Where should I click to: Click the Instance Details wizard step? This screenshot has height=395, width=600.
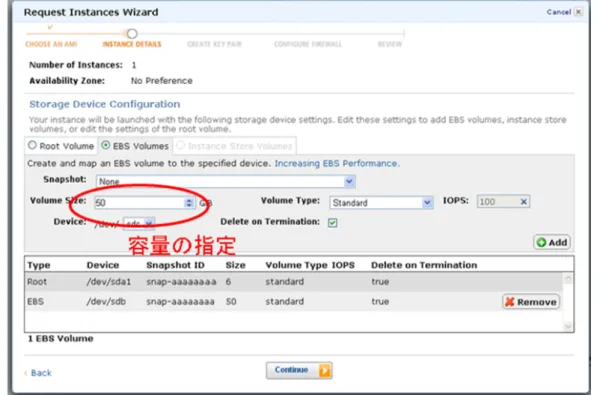tap(132, 44)
